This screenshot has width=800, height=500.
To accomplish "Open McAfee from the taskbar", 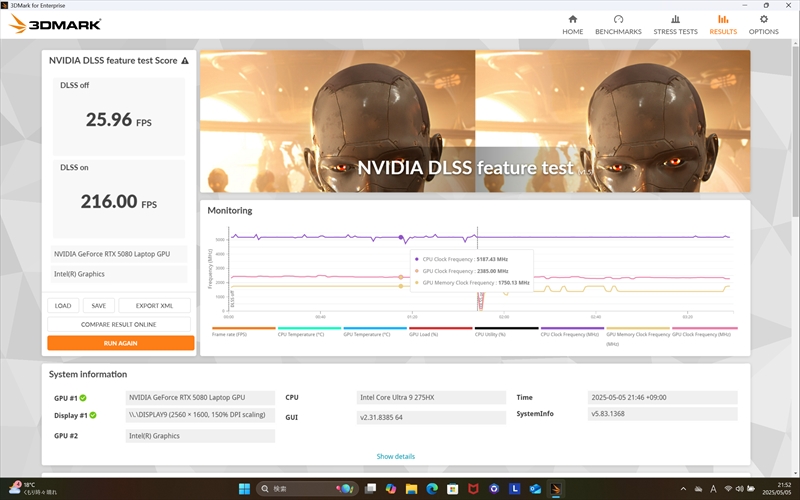I will pyautogui.click(x=473, y=489).
